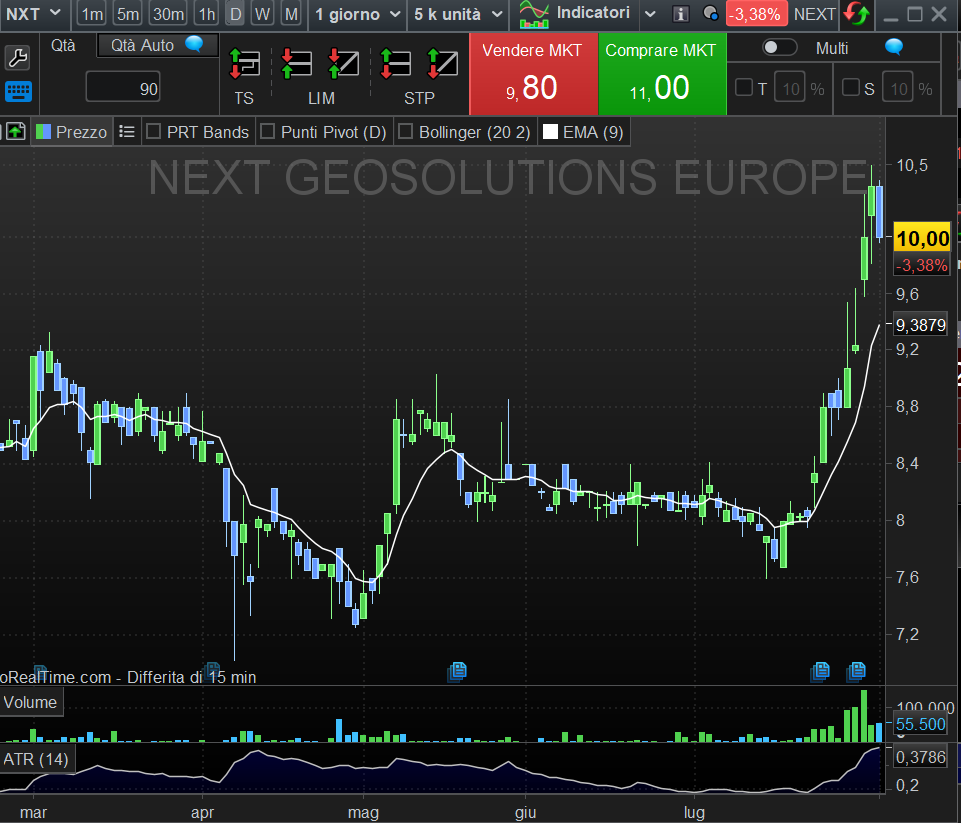Open the 1 giorno timeframe dropdown
The height and width of the screenshot is (823, 961).
358,14
